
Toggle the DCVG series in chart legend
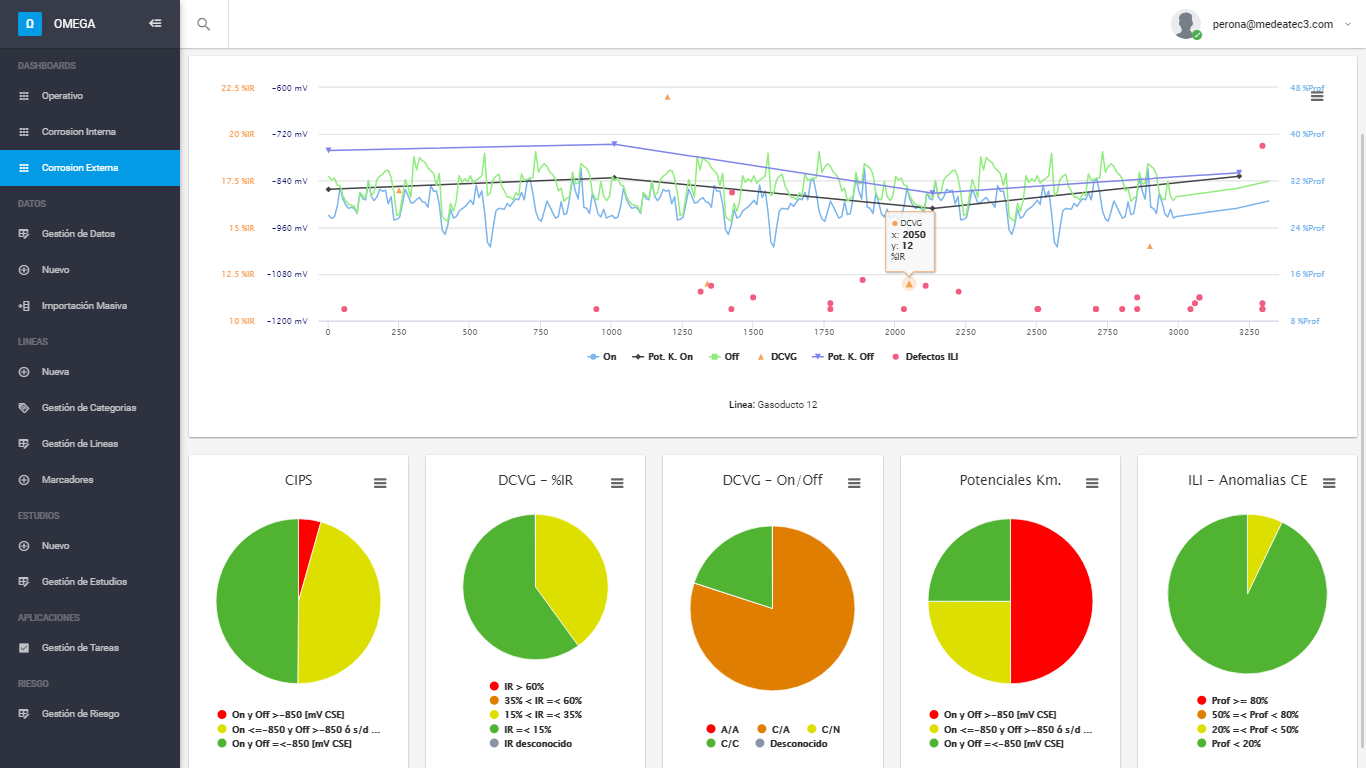(x=776, y=356)
